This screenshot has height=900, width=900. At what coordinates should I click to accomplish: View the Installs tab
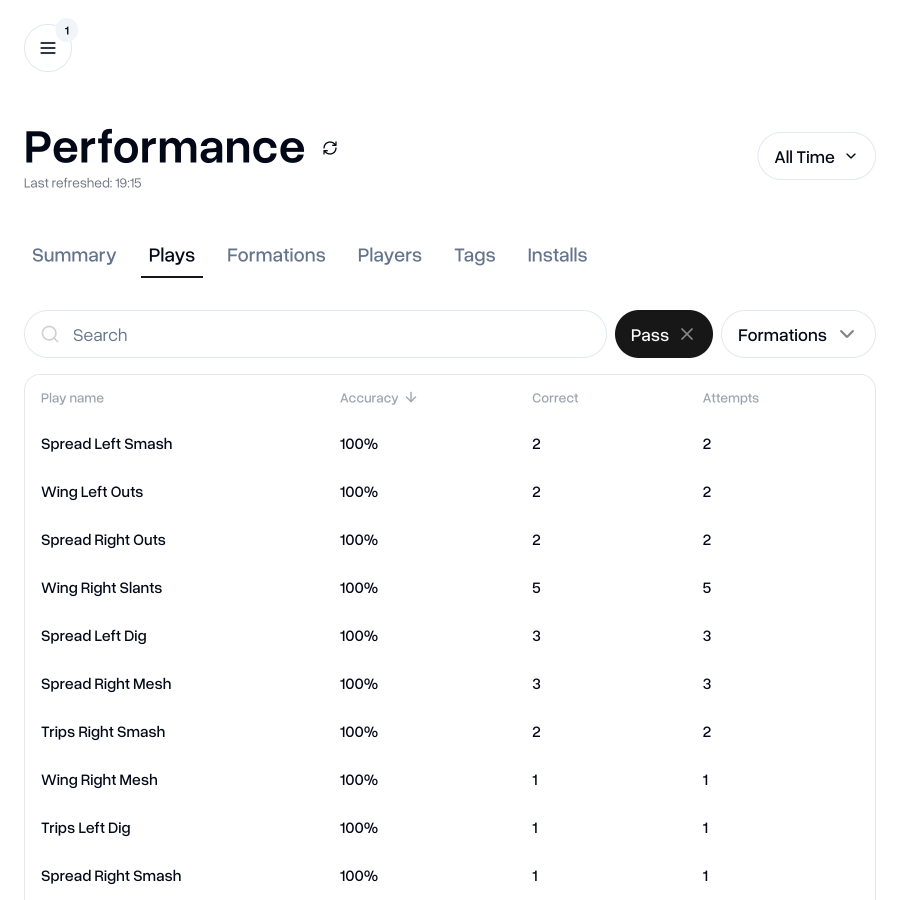(x=557, y=255)
